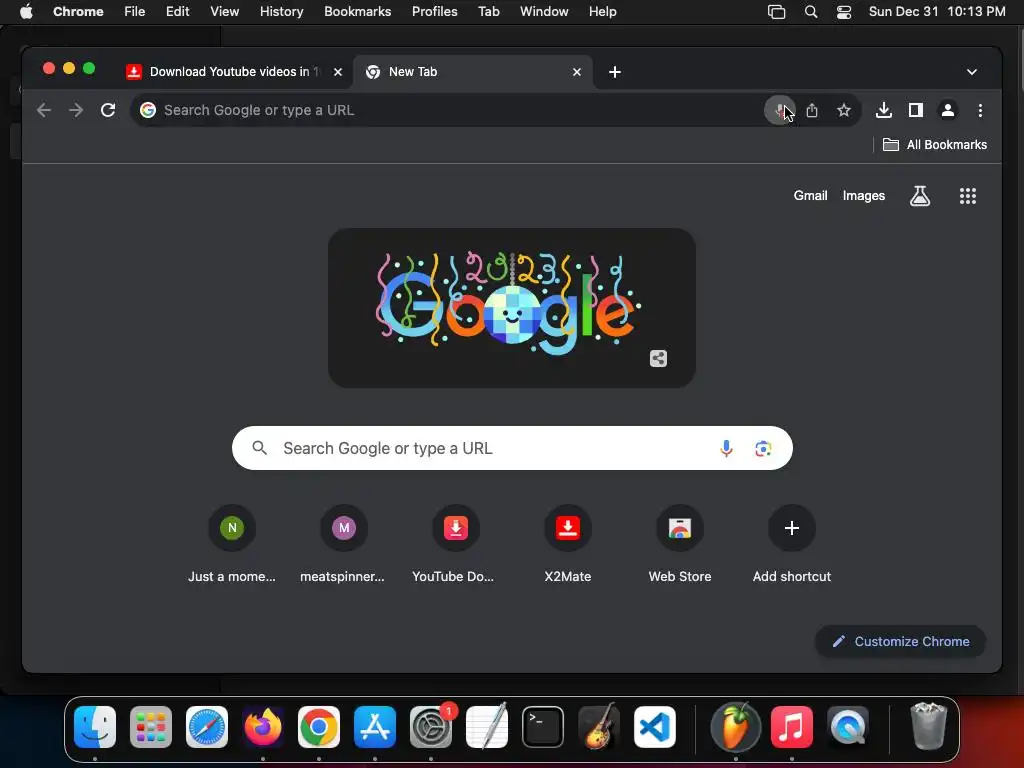1024x768 pixels.
Task: Click the Google icon in address bar
Action: pyautogui.click(x=148, y=110)
